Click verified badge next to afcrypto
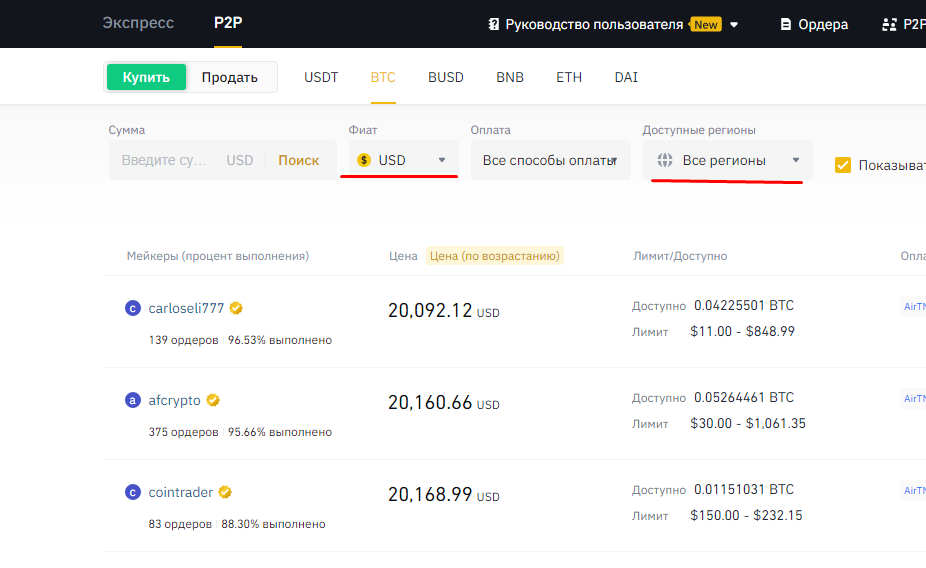926x568 pixels. (x=213, y=400)
